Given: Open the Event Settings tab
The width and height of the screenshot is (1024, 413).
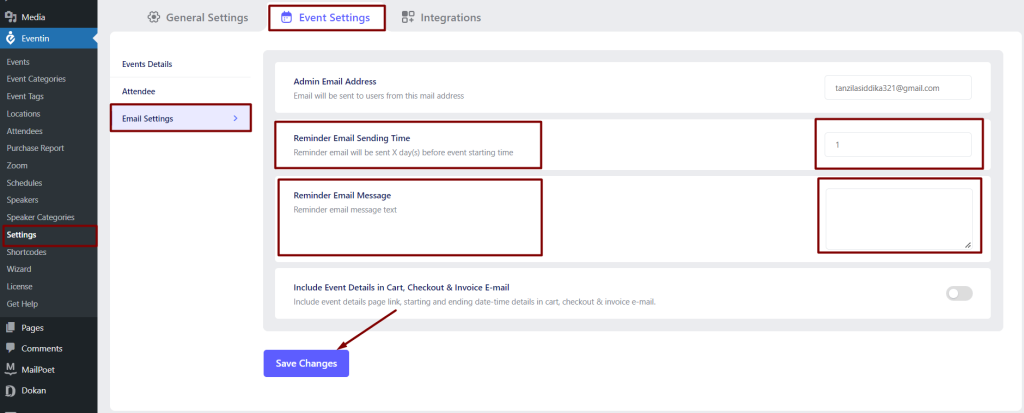Looking at the screenshot, I should pyautogui.click(x=327, y=18).
